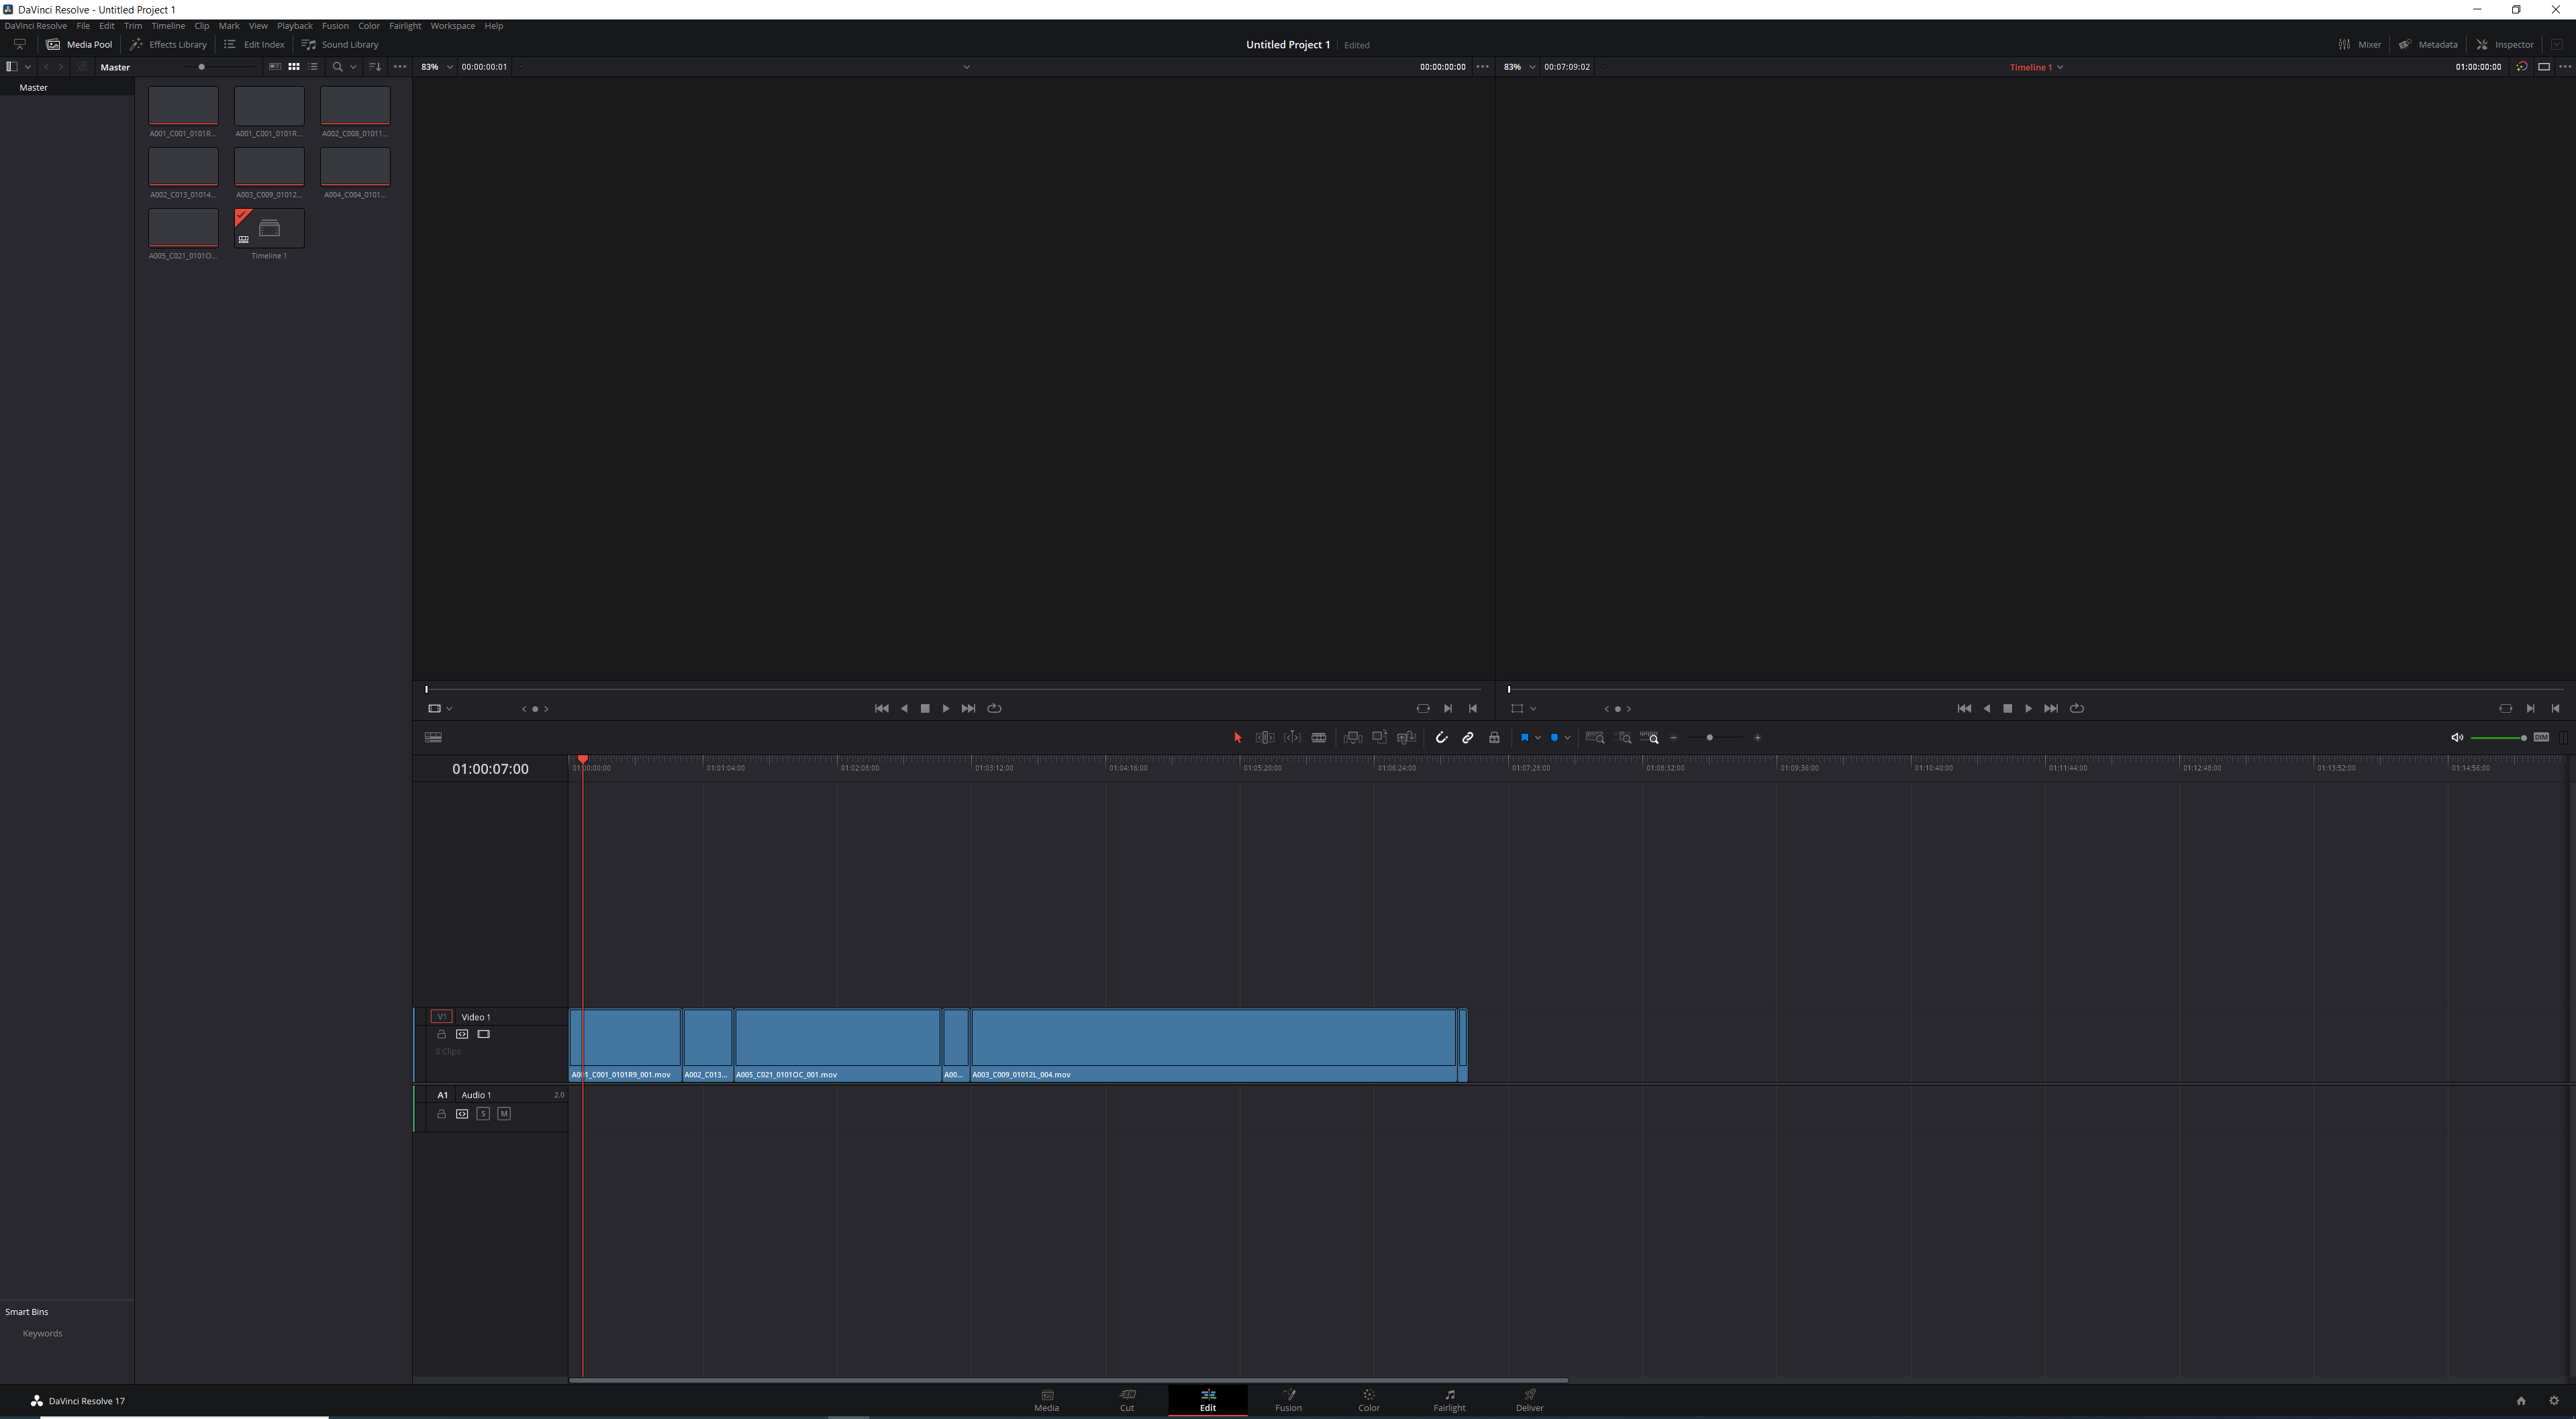The width and height of the screenshot is (2576, 1419).
Task: Switch to the Color page tab
Action: [x=1368, y=1401]
